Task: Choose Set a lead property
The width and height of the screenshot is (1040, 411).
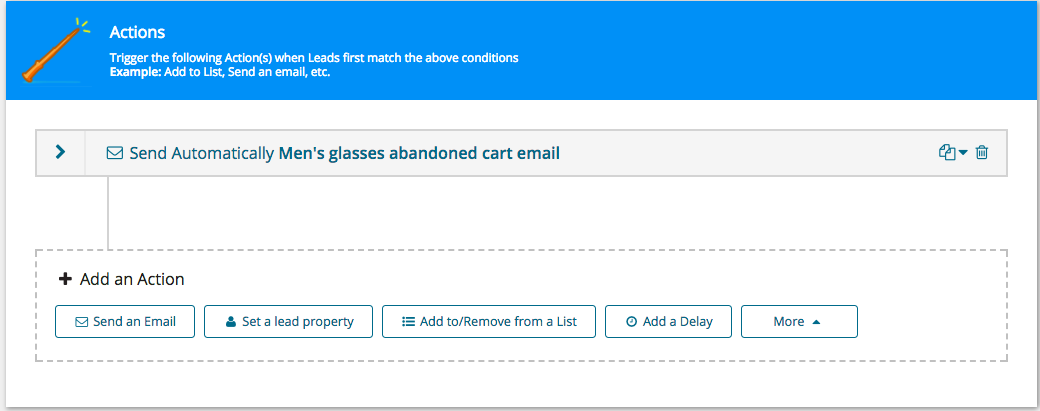Action: (x=288, y=322)
